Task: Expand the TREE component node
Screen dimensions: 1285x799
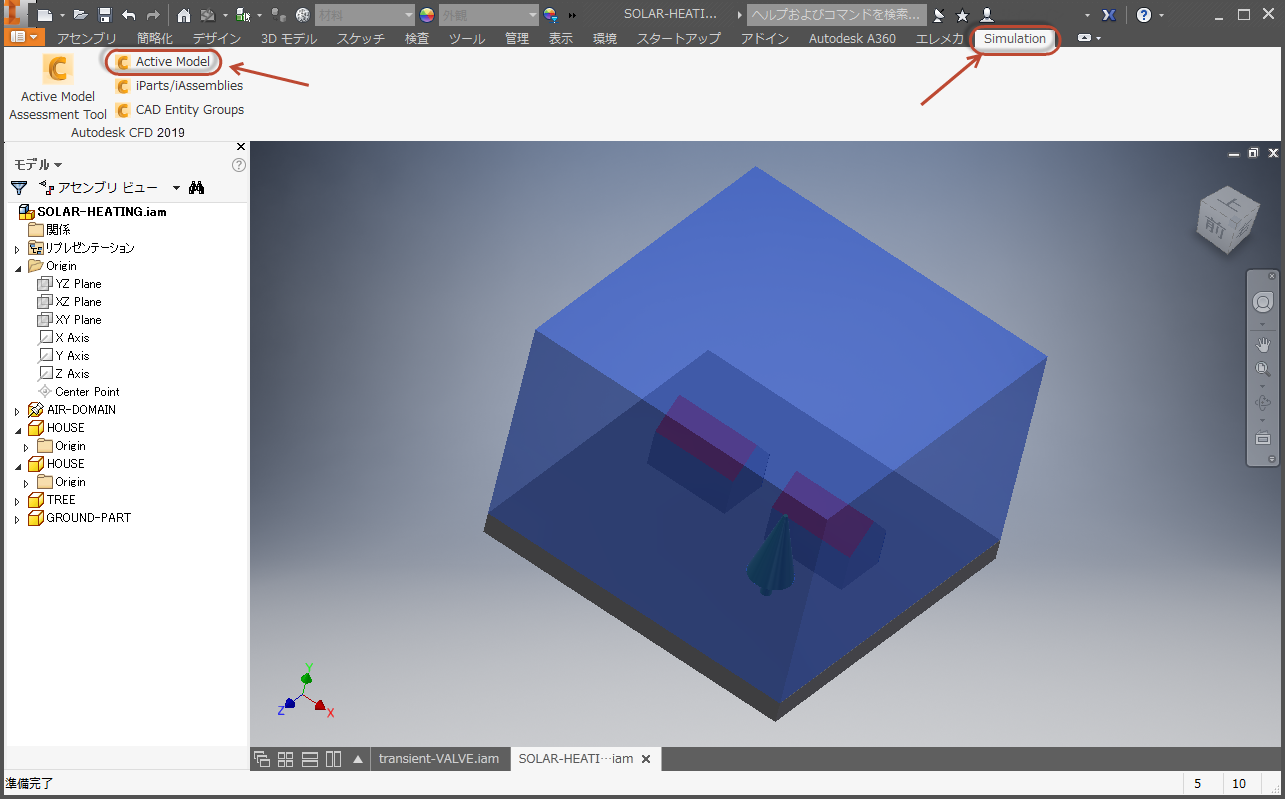Action: coord(17,501)
